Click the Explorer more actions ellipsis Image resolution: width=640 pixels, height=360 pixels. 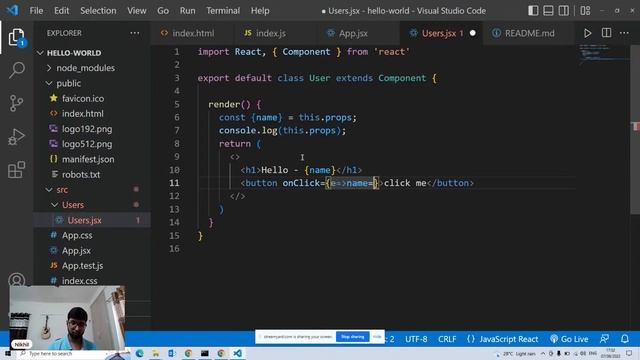click(x=134, y=33)
